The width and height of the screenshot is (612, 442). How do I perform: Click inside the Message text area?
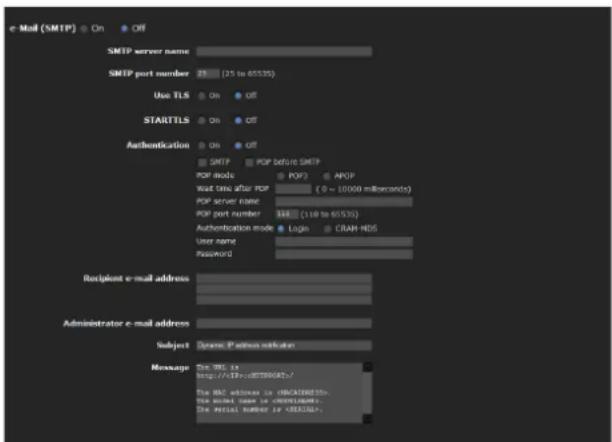(x=279, y=393)
